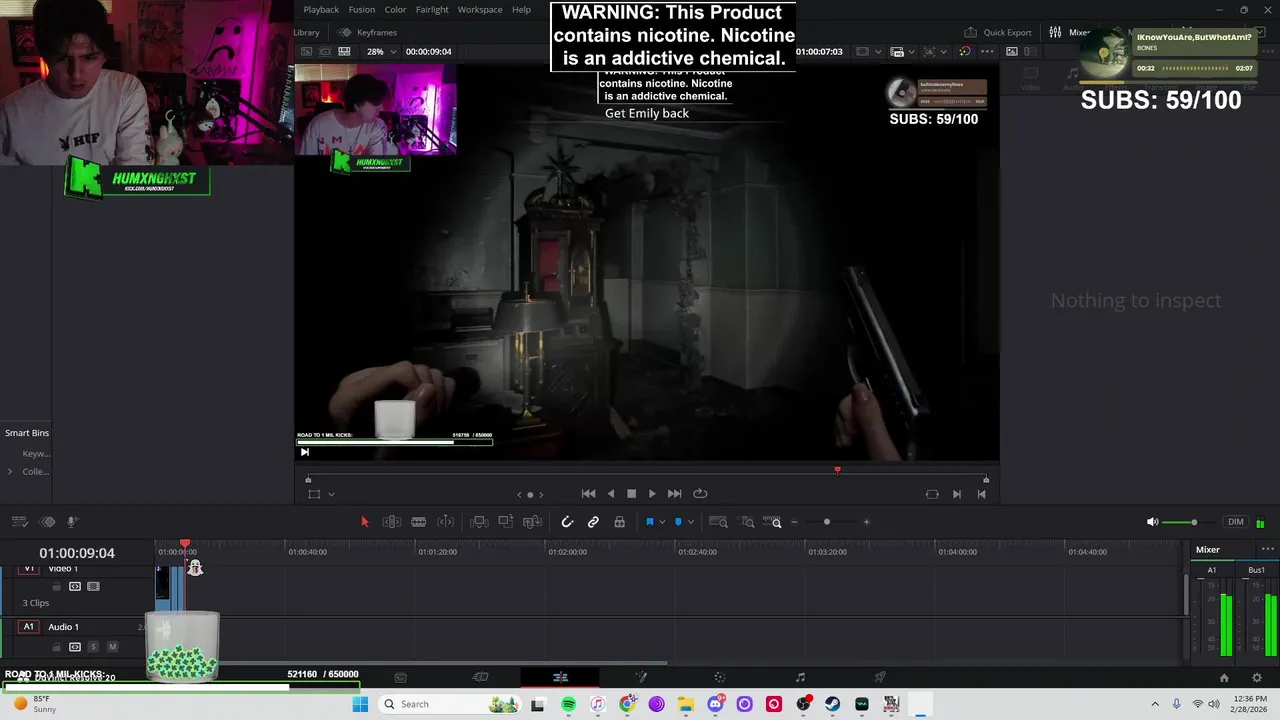1280x720 pixels.
Task: Open the Color menu
Action: pos(396,10)
